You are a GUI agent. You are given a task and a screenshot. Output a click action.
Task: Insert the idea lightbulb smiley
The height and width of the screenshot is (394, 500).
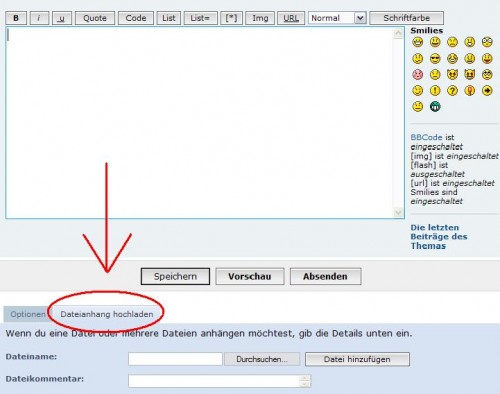click(470, 90)
